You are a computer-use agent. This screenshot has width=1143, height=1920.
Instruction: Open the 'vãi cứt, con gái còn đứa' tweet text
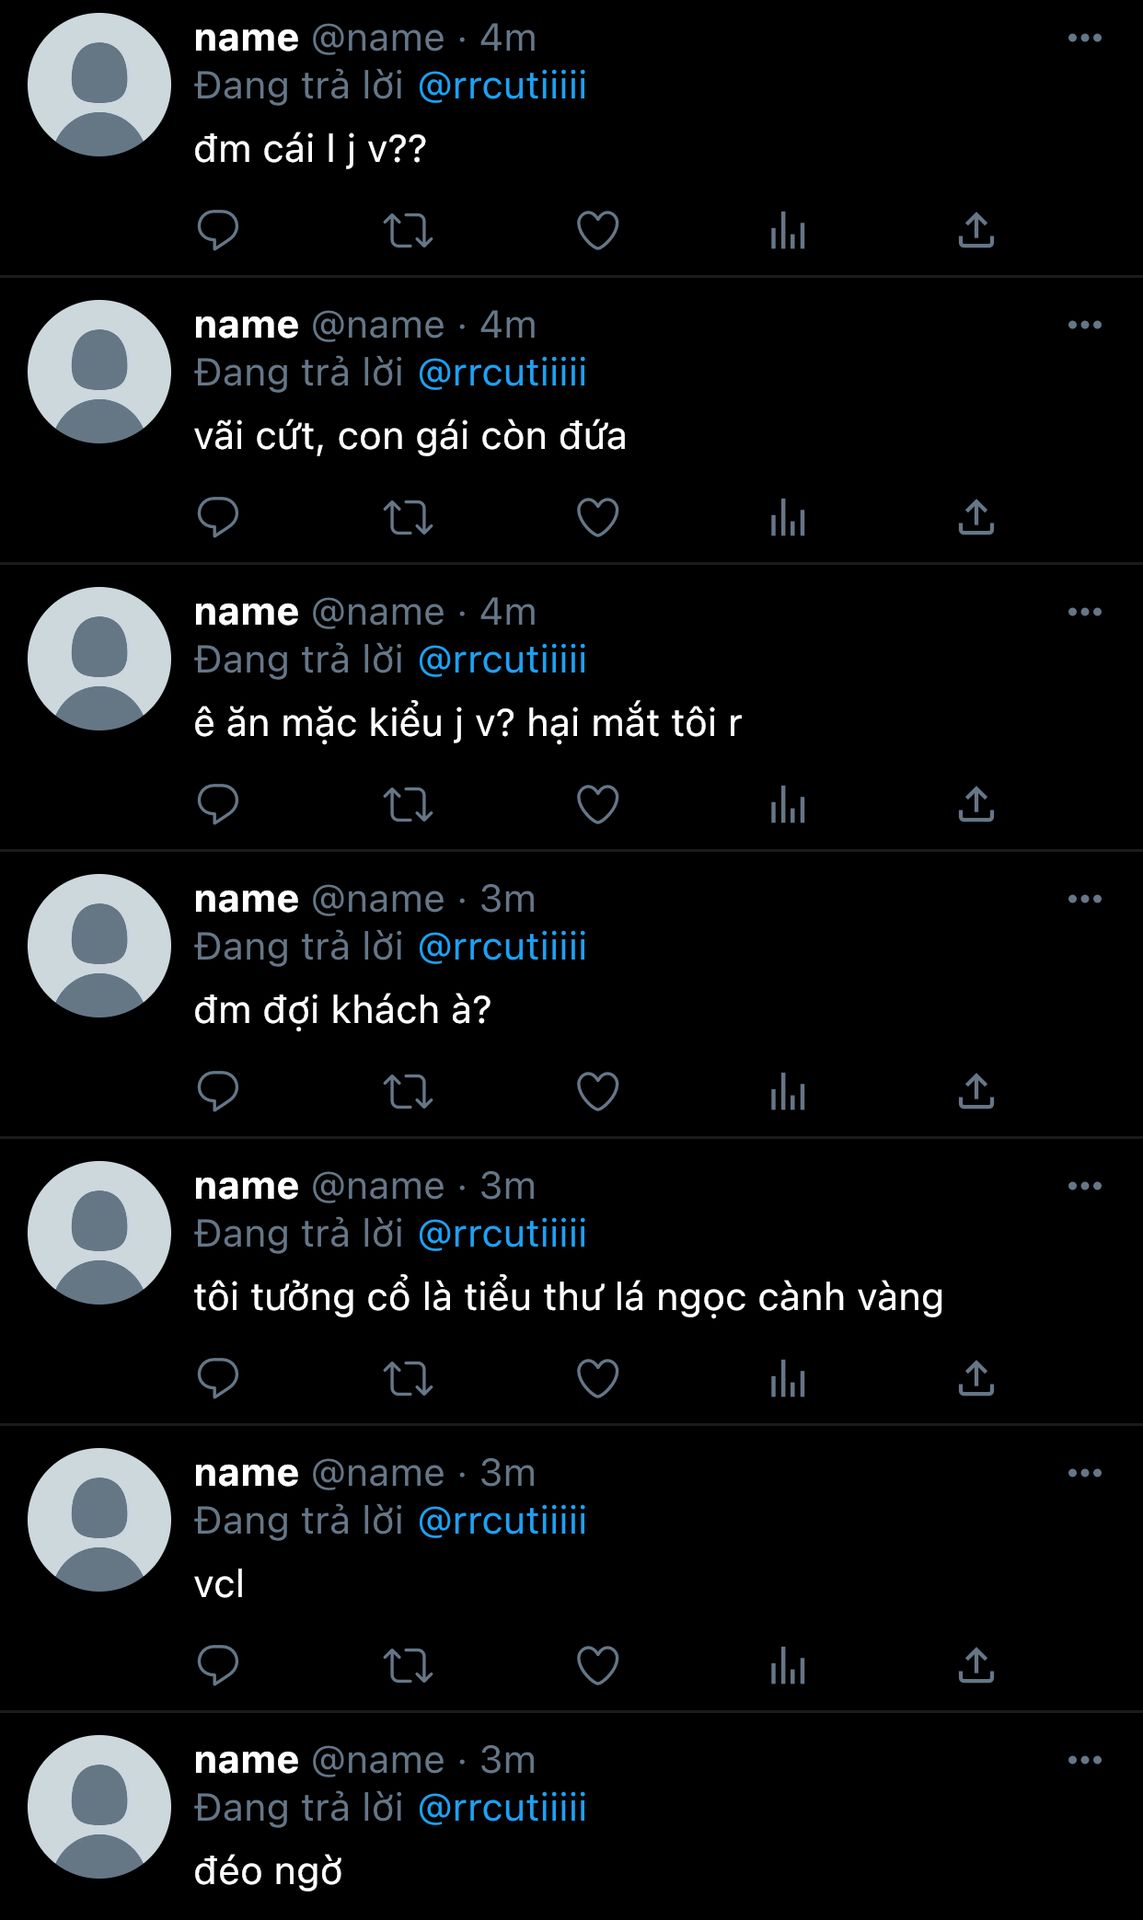point(410,437)
